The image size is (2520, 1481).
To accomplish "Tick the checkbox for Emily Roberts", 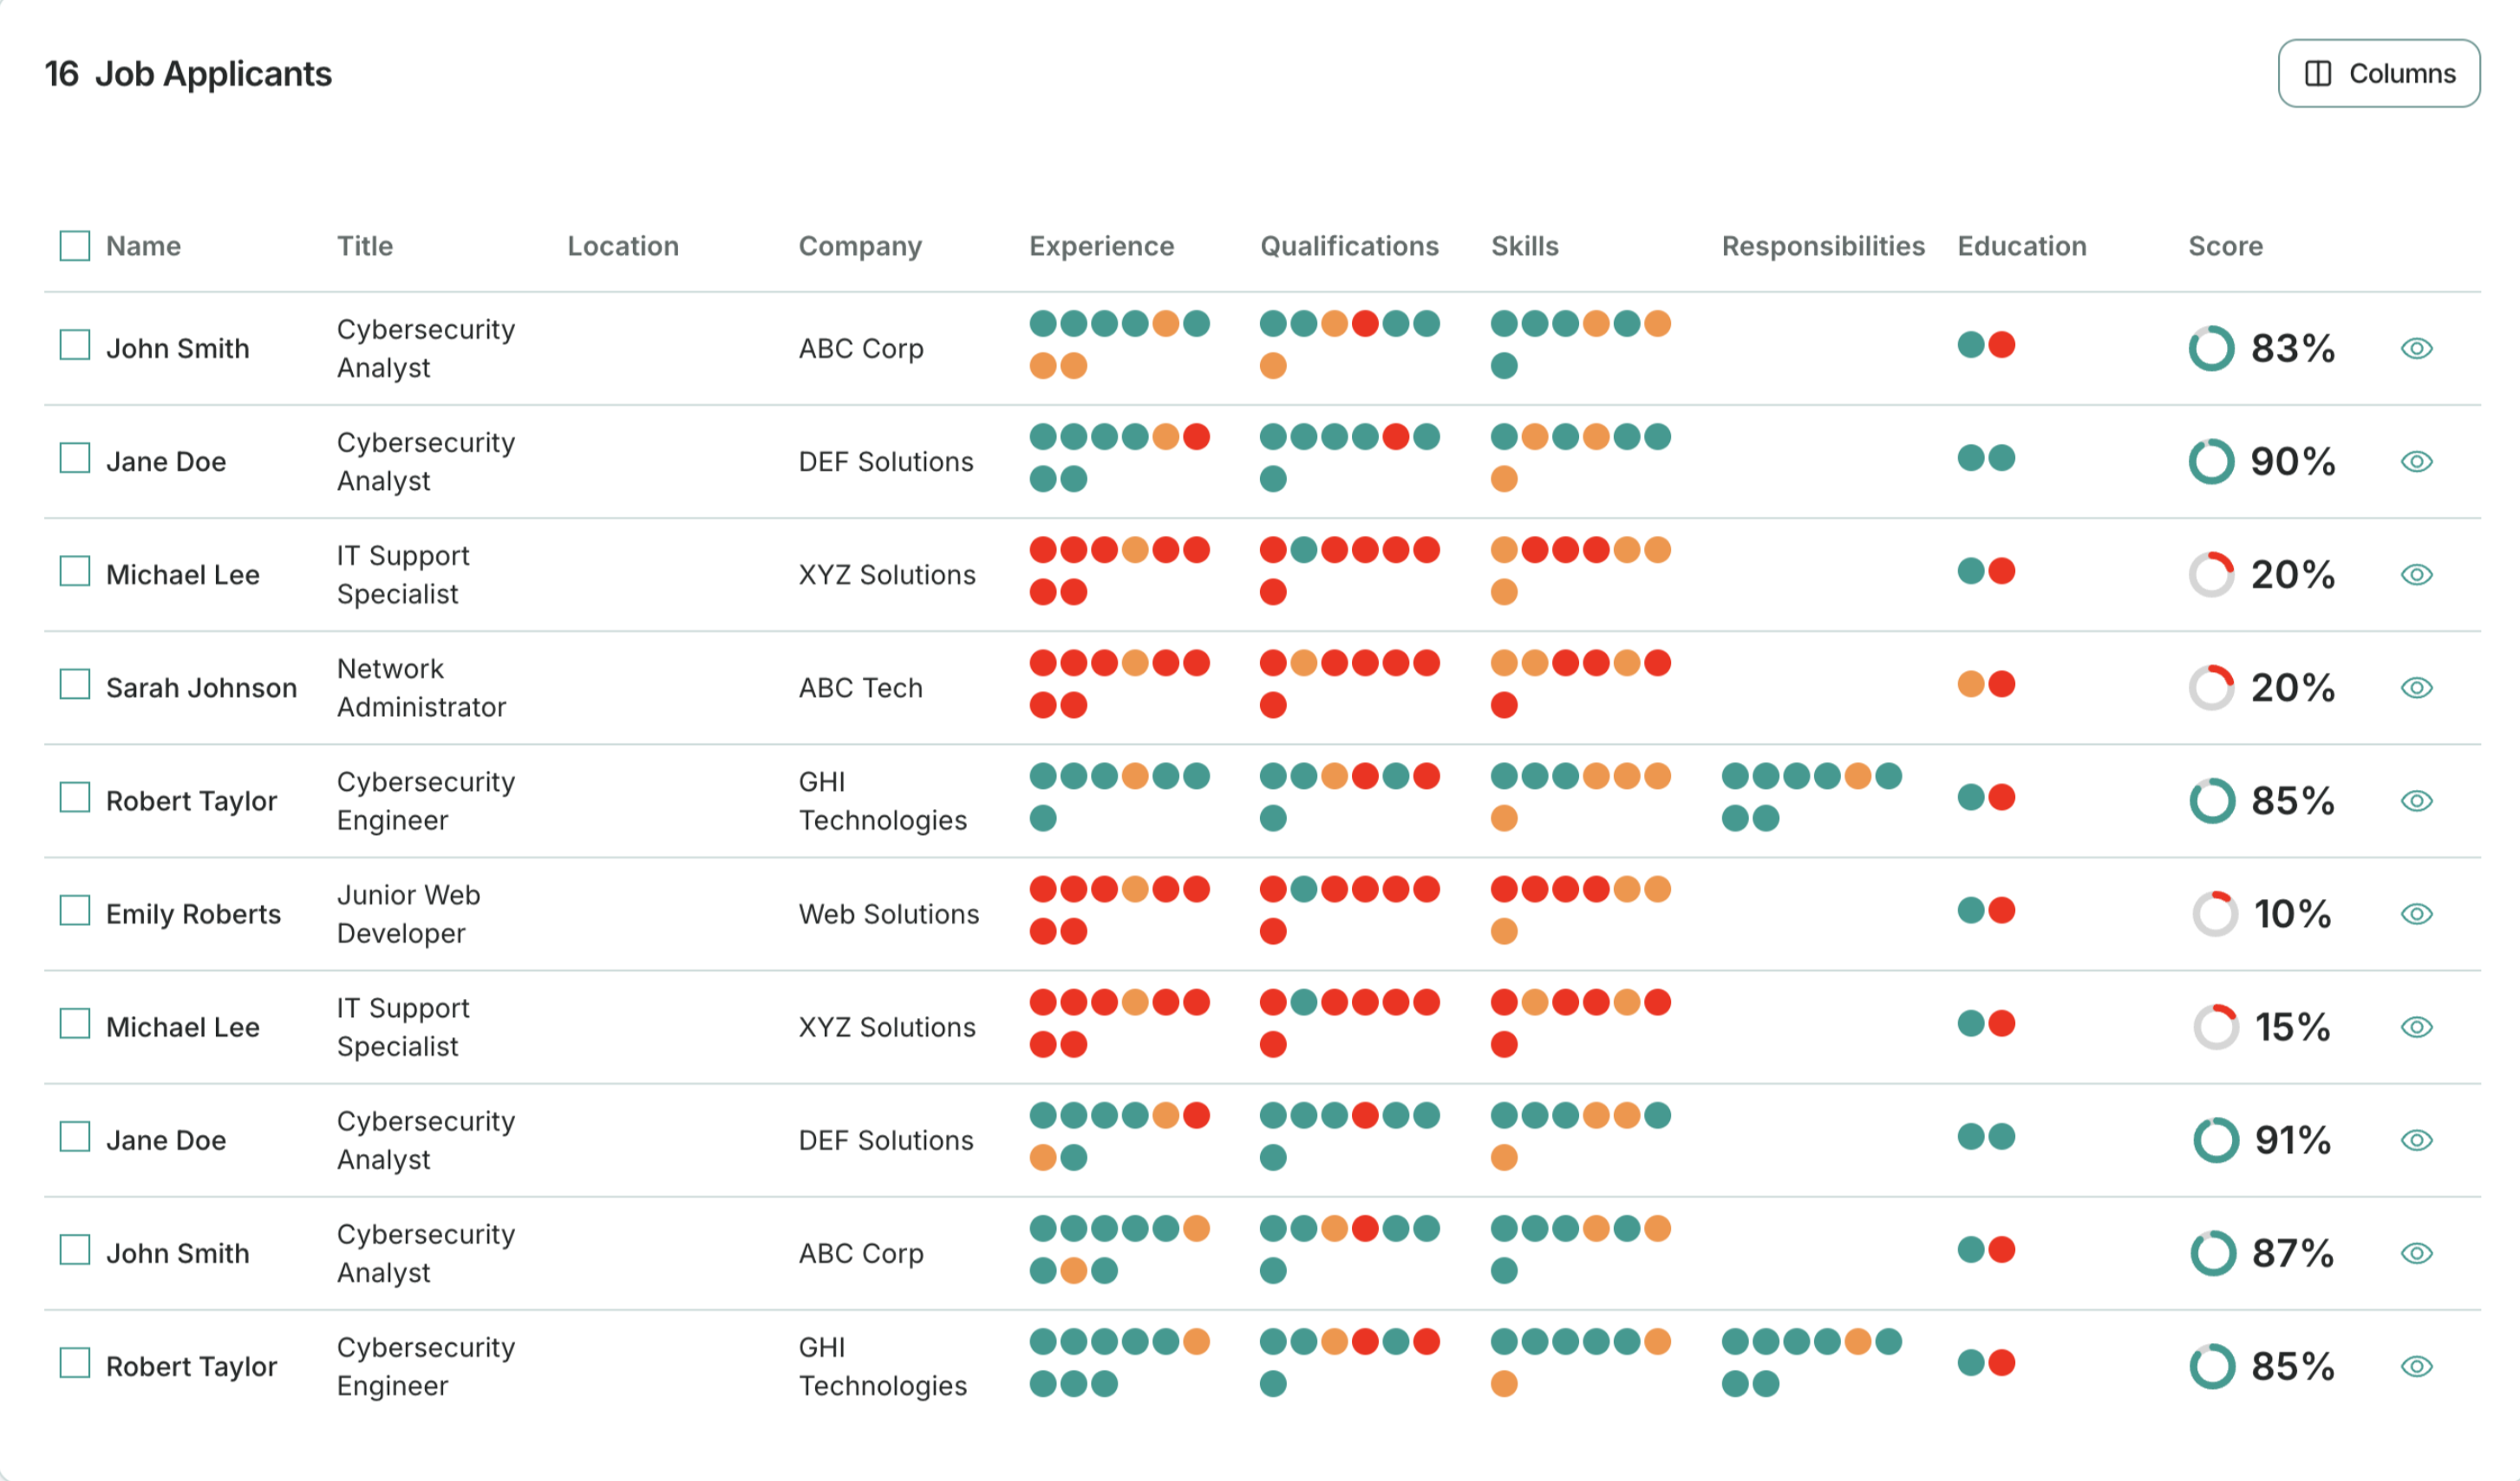I will click(x=75, y=910).
